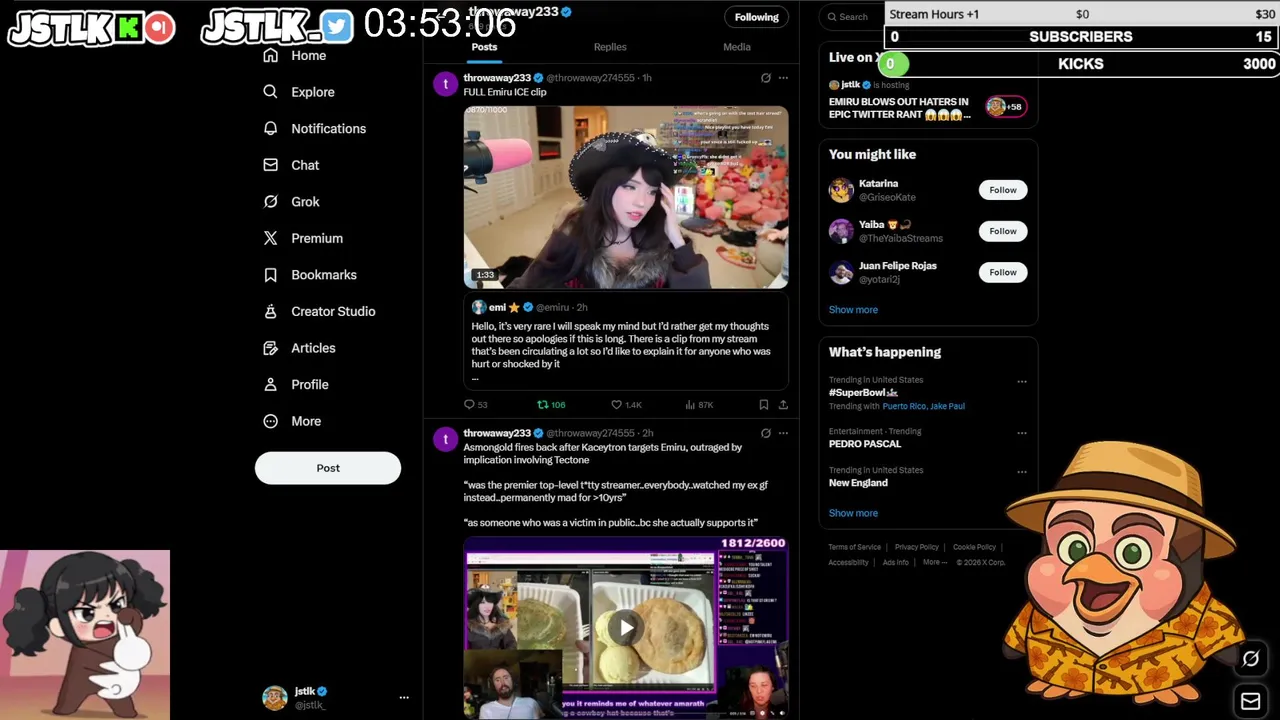Show more trends under What's happening
This screenshot has width=1280, height=720.
click(x=853, y=513)
